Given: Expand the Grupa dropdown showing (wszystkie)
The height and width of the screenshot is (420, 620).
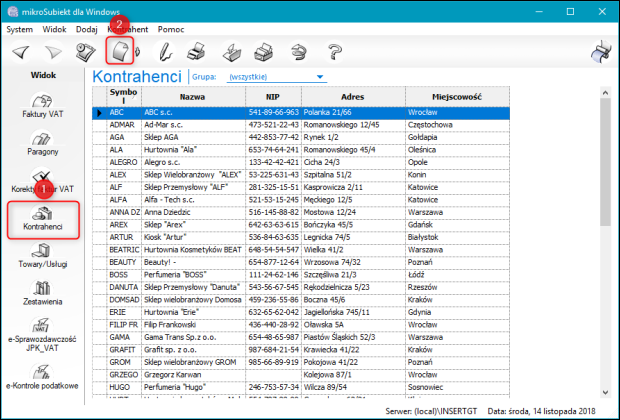Looking at the screenshot, I should pos(277,77).
